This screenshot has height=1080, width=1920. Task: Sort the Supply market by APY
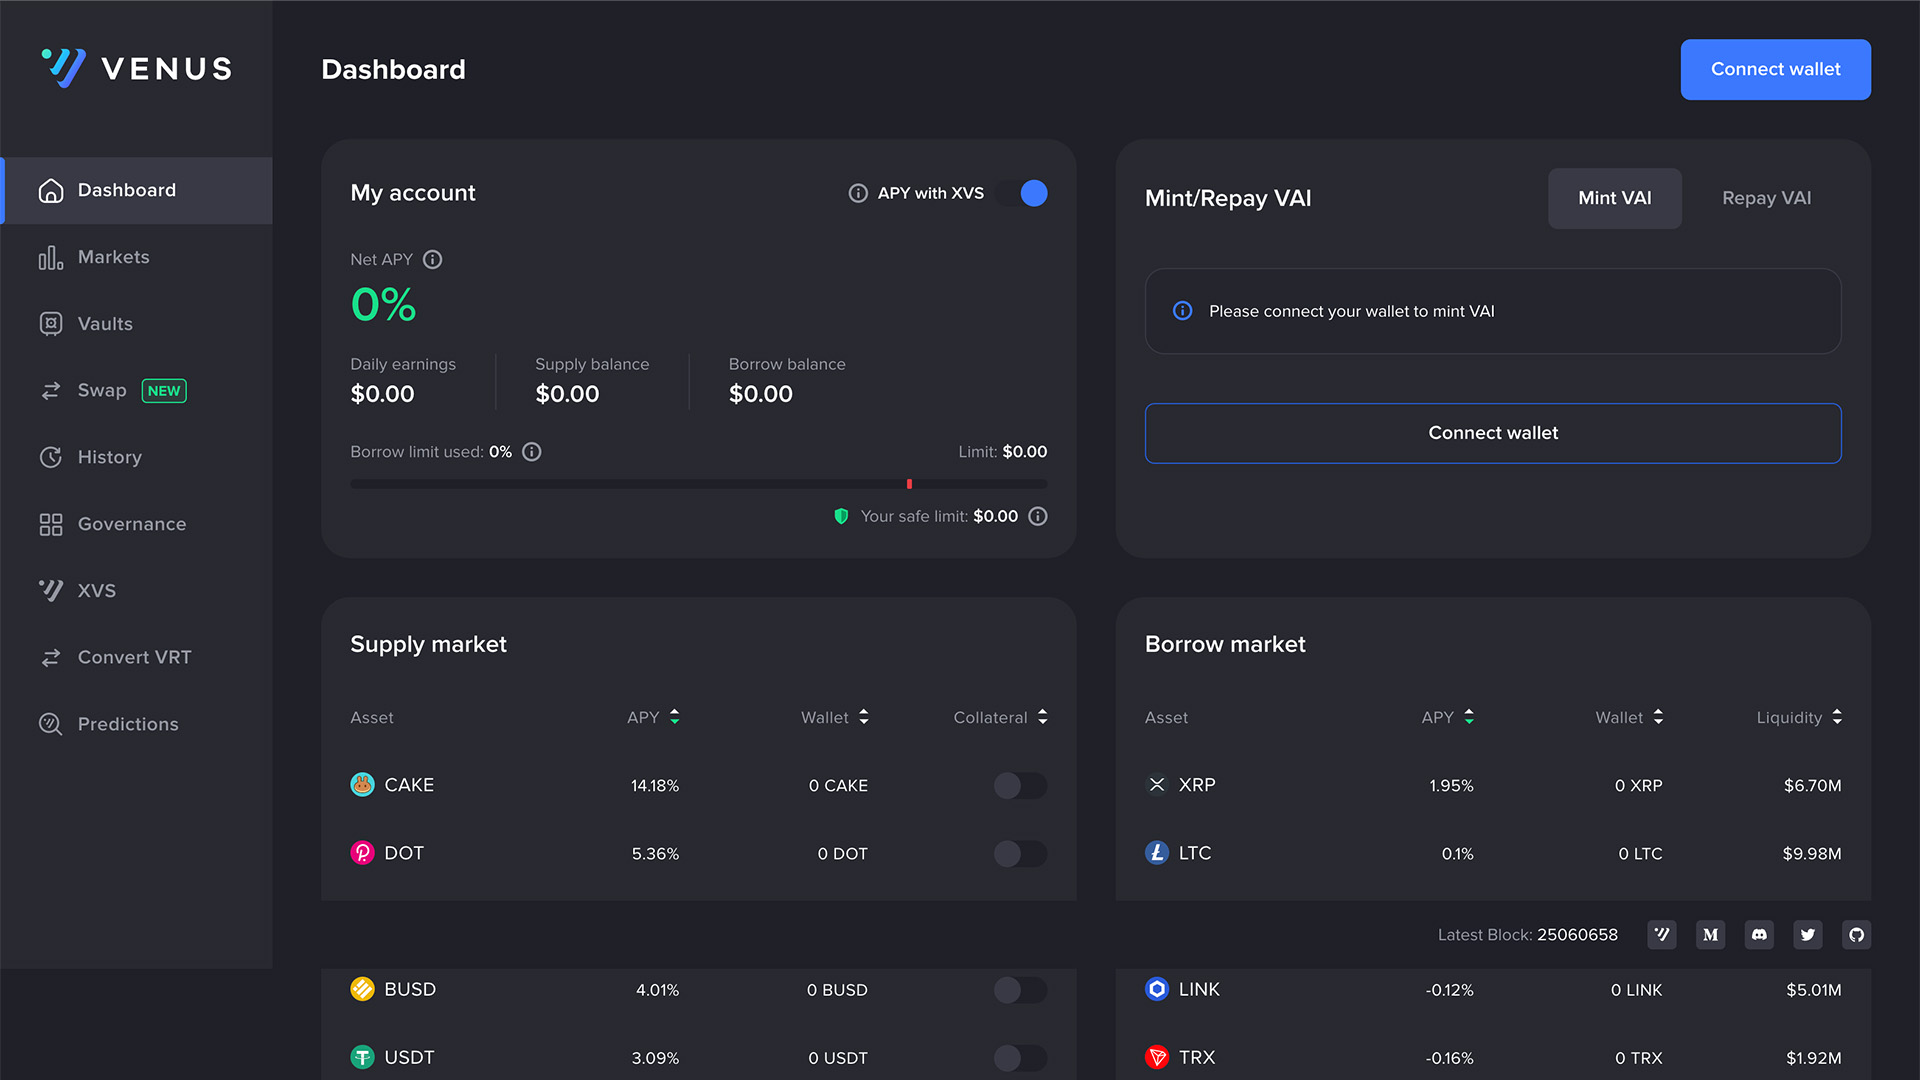click(x=673, y=717)
